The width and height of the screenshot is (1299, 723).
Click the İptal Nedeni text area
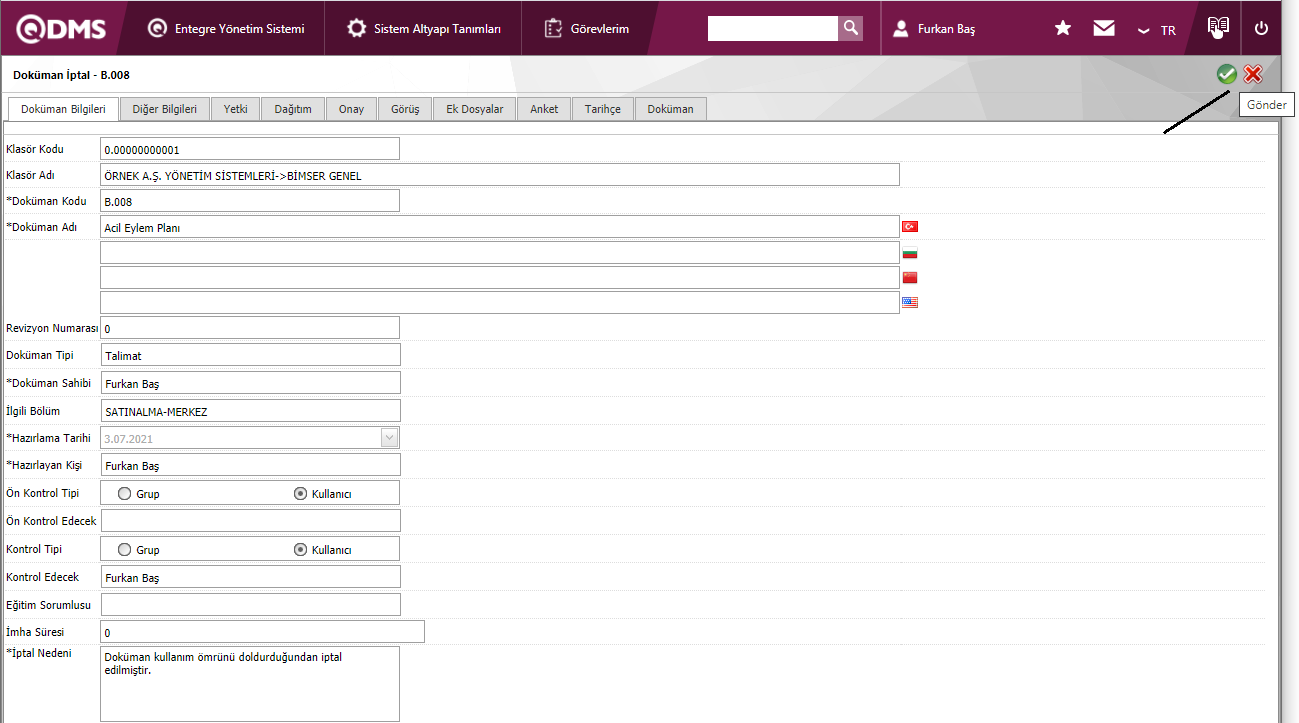pos(250,683)
